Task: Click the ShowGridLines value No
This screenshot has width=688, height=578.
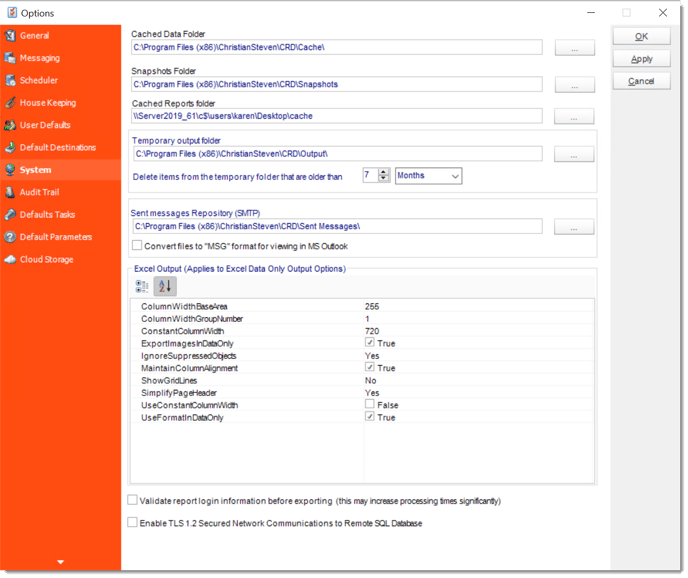Action: coord(370,381)
